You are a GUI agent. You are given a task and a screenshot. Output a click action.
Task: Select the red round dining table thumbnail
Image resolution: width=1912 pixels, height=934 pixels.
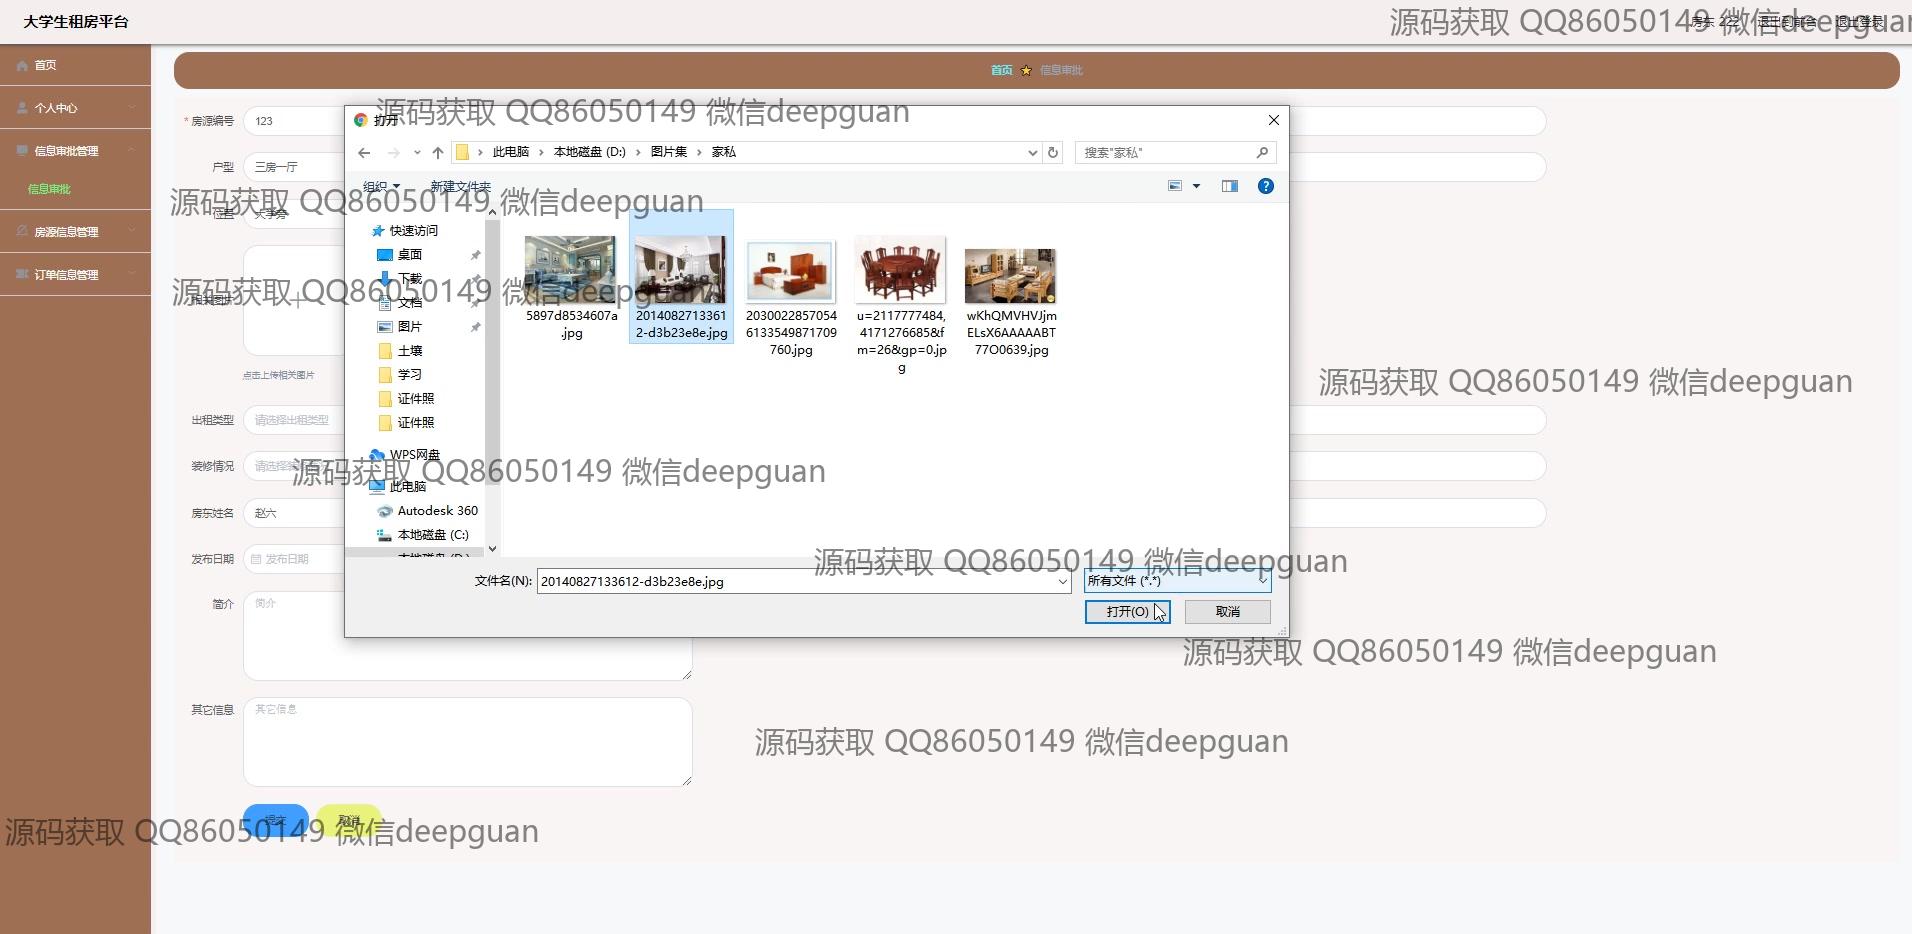900,270
